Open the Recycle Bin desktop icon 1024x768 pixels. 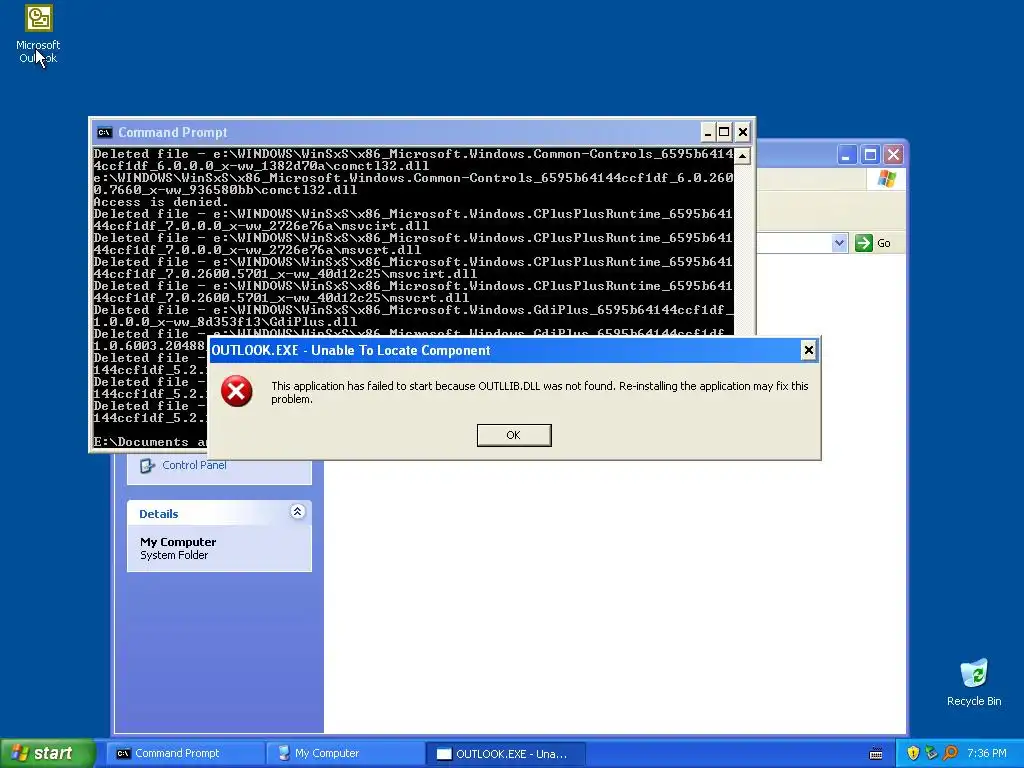[974, 682]
